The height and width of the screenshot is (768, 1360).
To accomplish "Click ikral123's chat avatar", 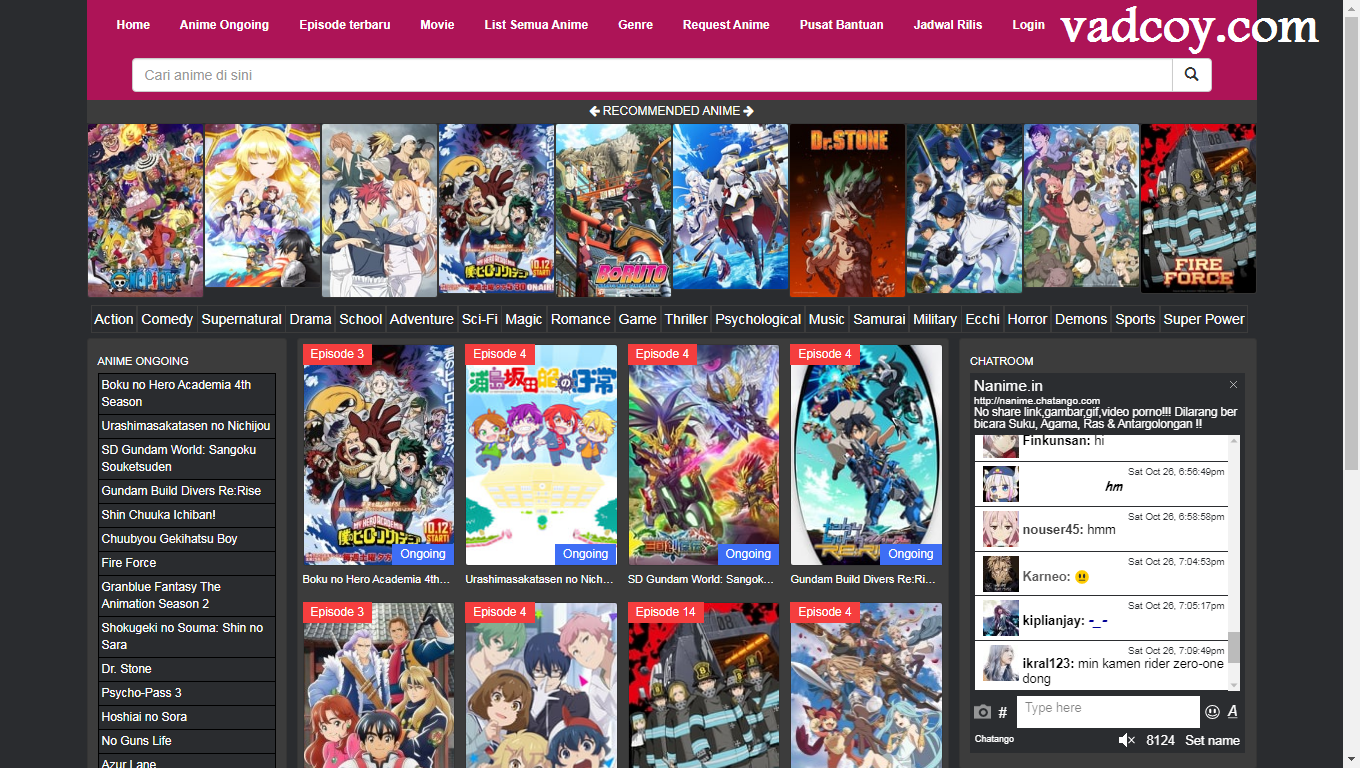I will click(1001, 663).
